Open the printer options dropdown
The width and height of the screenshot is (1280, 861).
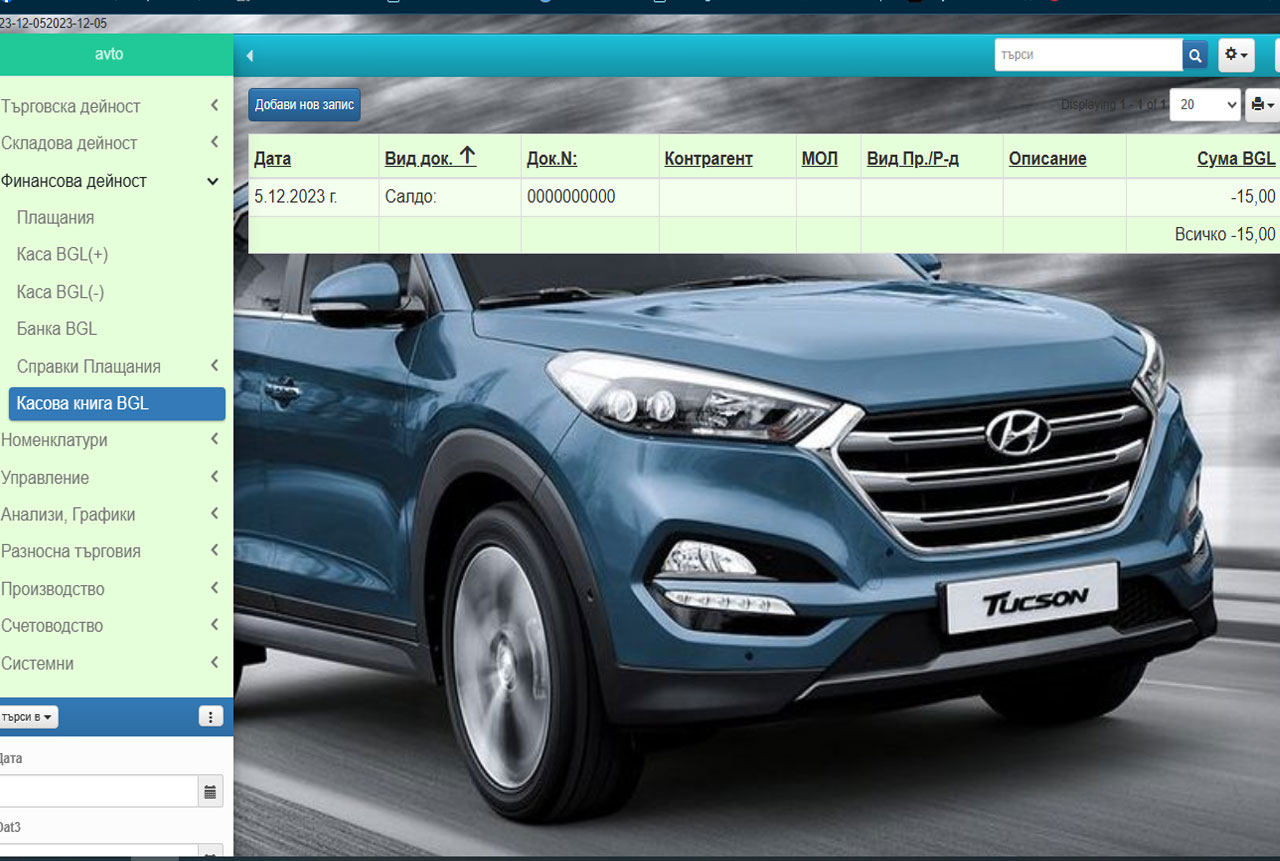click(x=1263, y=104)
